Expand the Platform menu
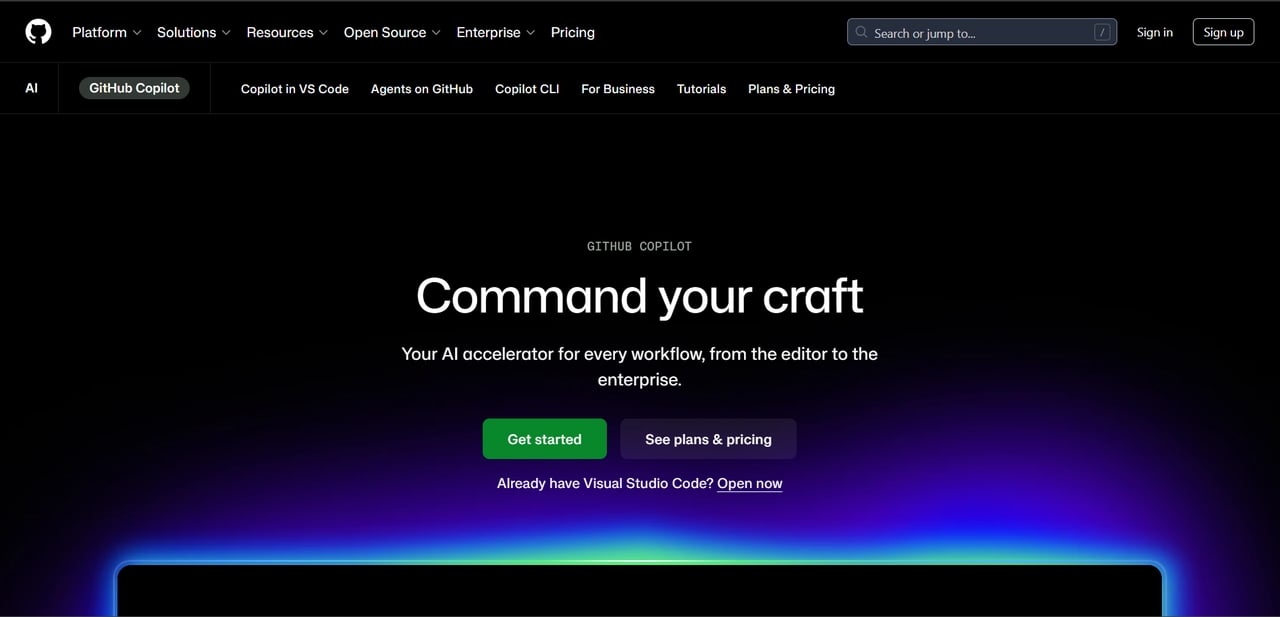Image resolution: width=1280 pixels, height=617 pixels. (106, 32)
